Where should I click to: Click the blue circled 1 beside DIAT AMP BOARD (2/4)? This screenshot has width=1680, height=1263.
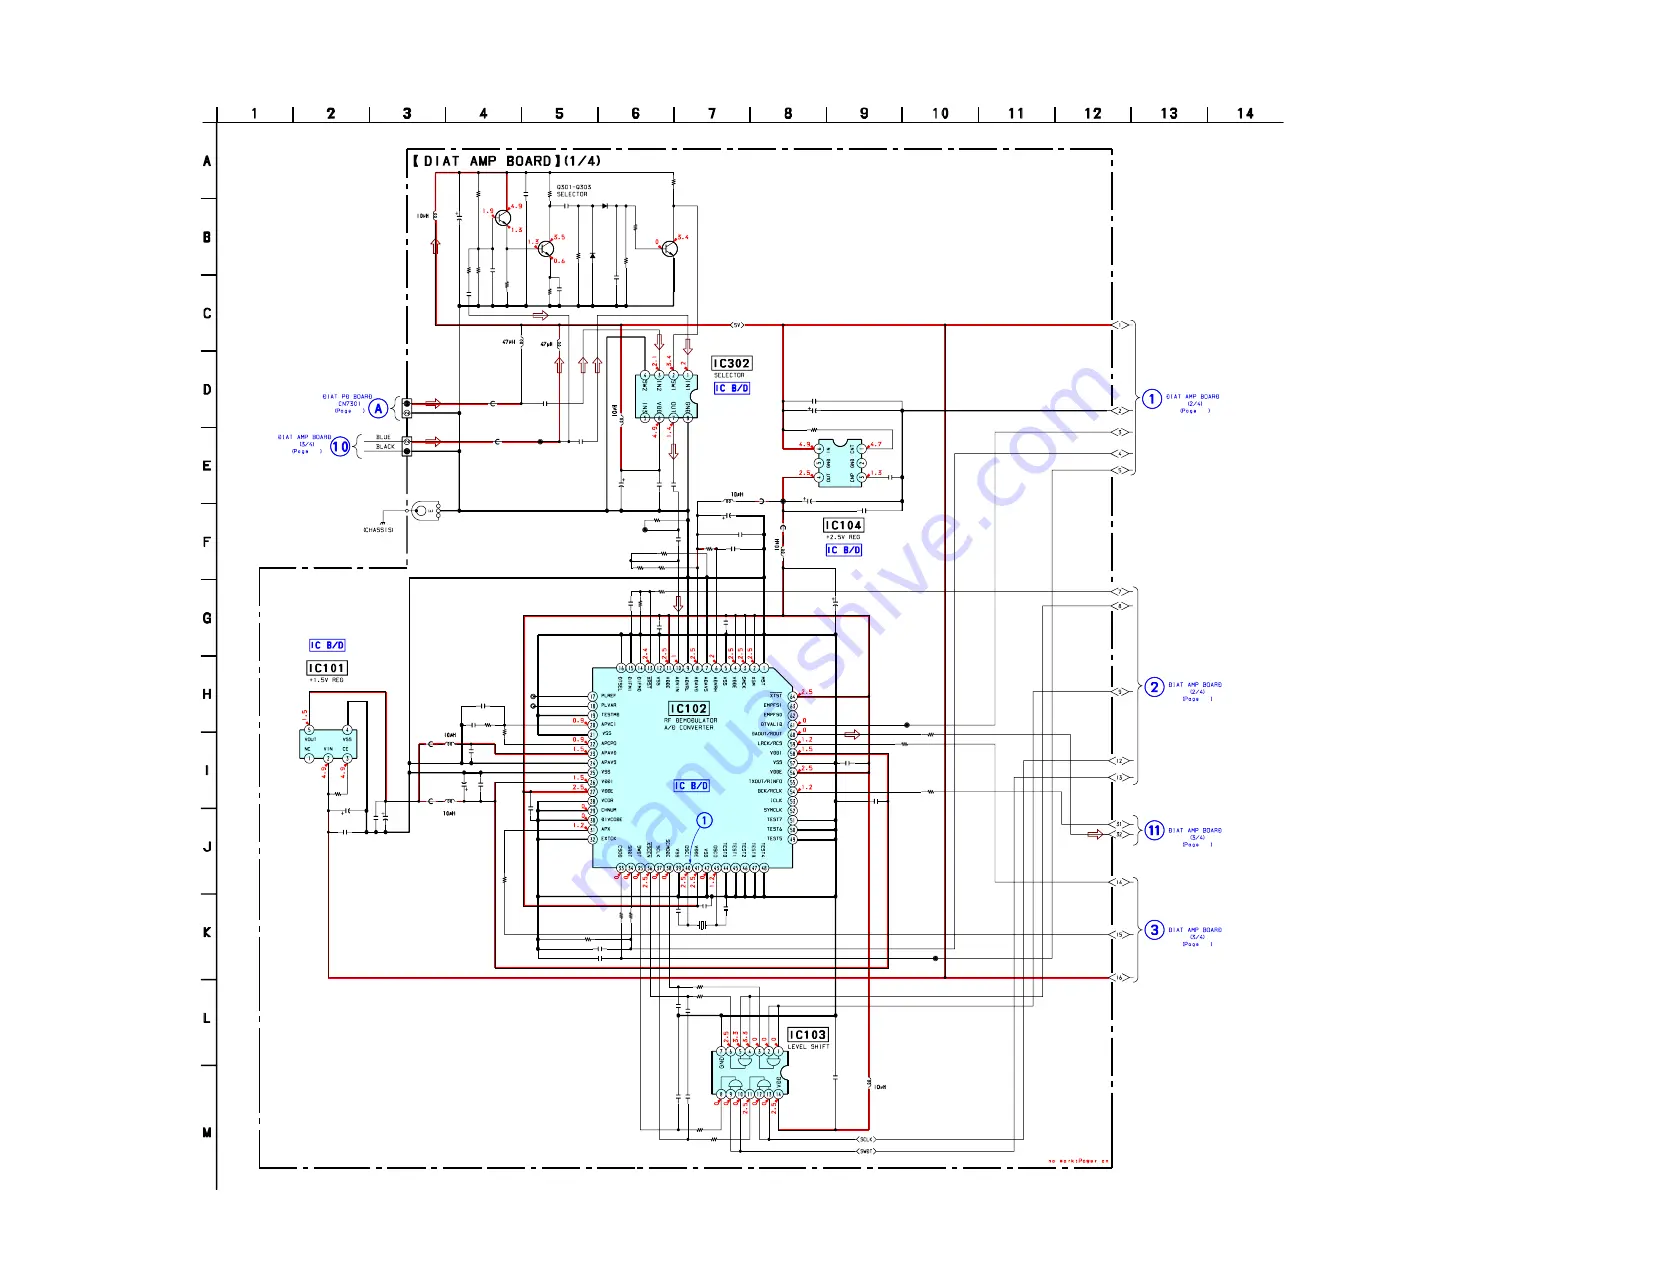[x=1152, y=399]
